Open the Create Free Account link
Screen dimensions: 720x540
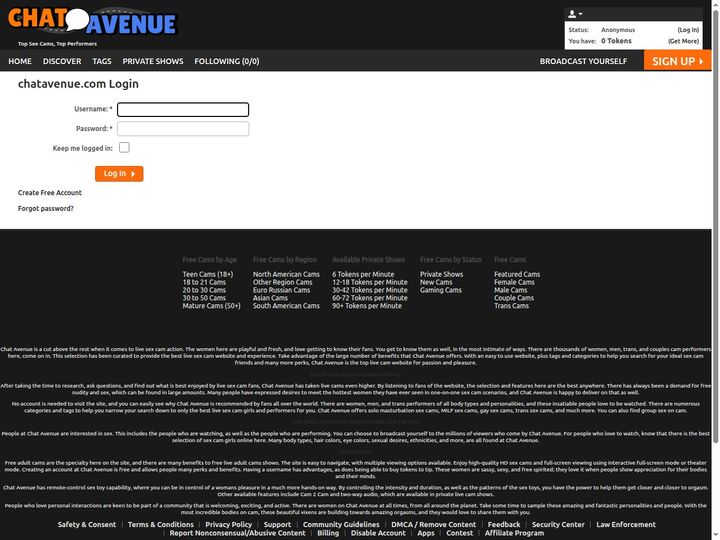(x=50, y=192)
